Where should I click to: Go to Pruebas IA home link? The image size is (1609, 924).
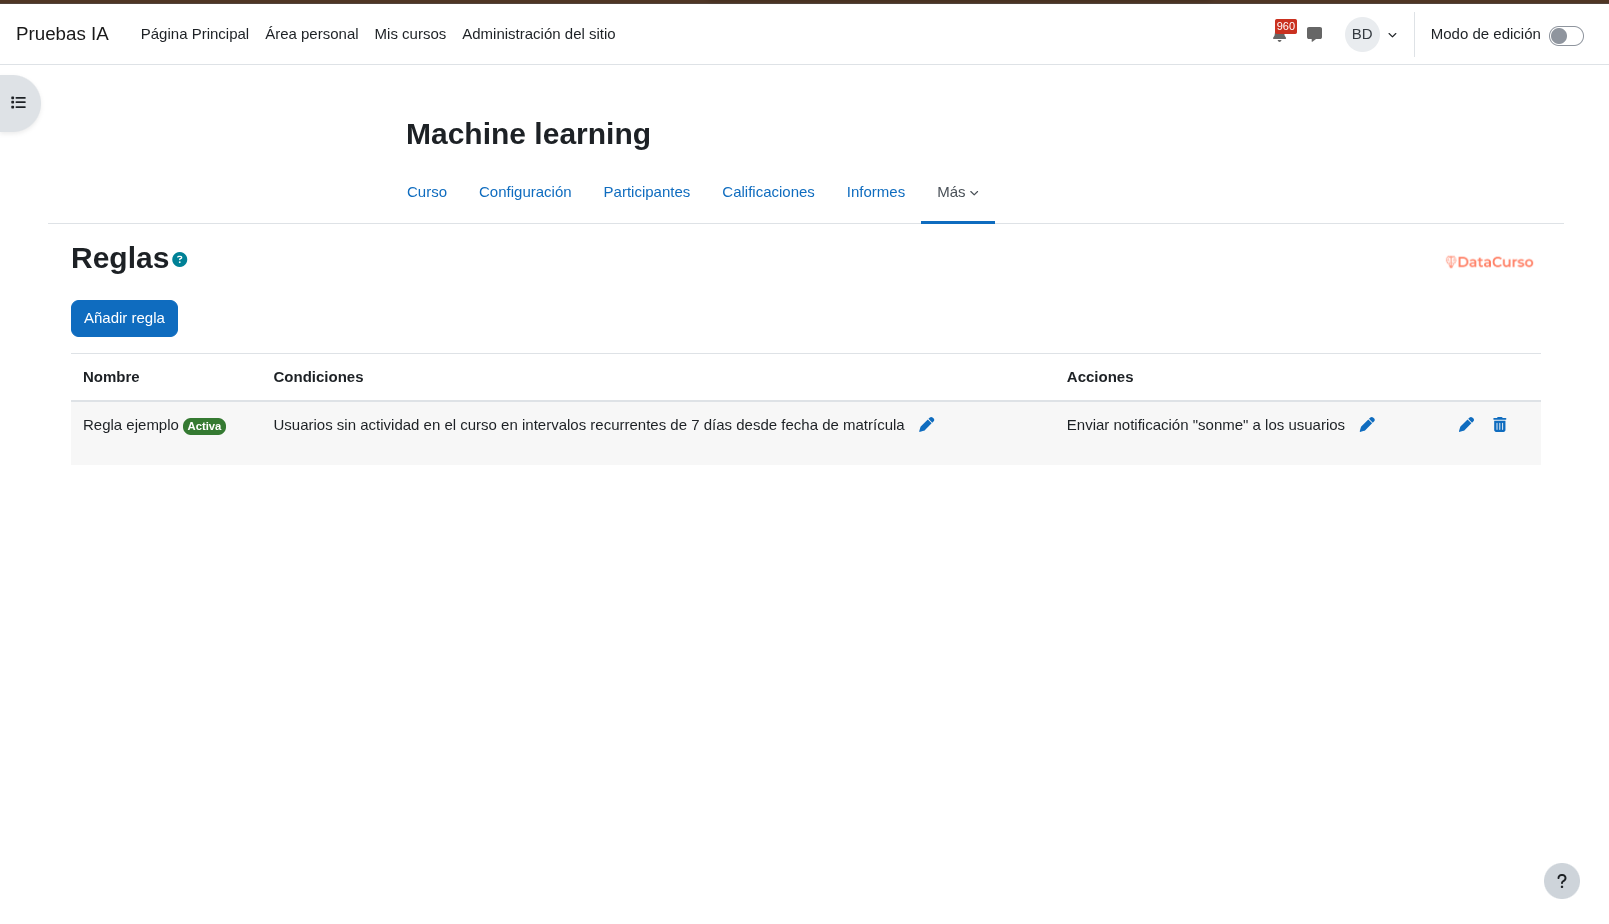coord(62,33)
